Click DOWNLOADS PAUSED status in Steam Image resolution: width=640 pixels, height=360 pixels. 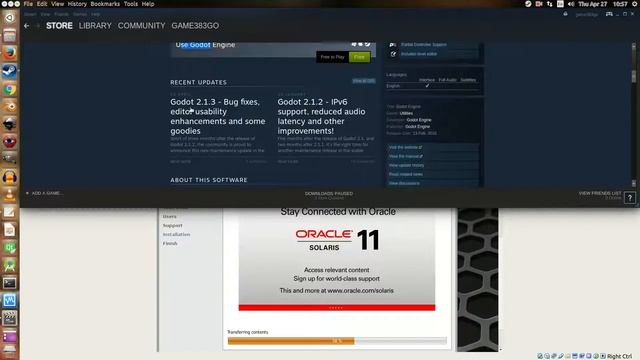[x=329, y=193]
